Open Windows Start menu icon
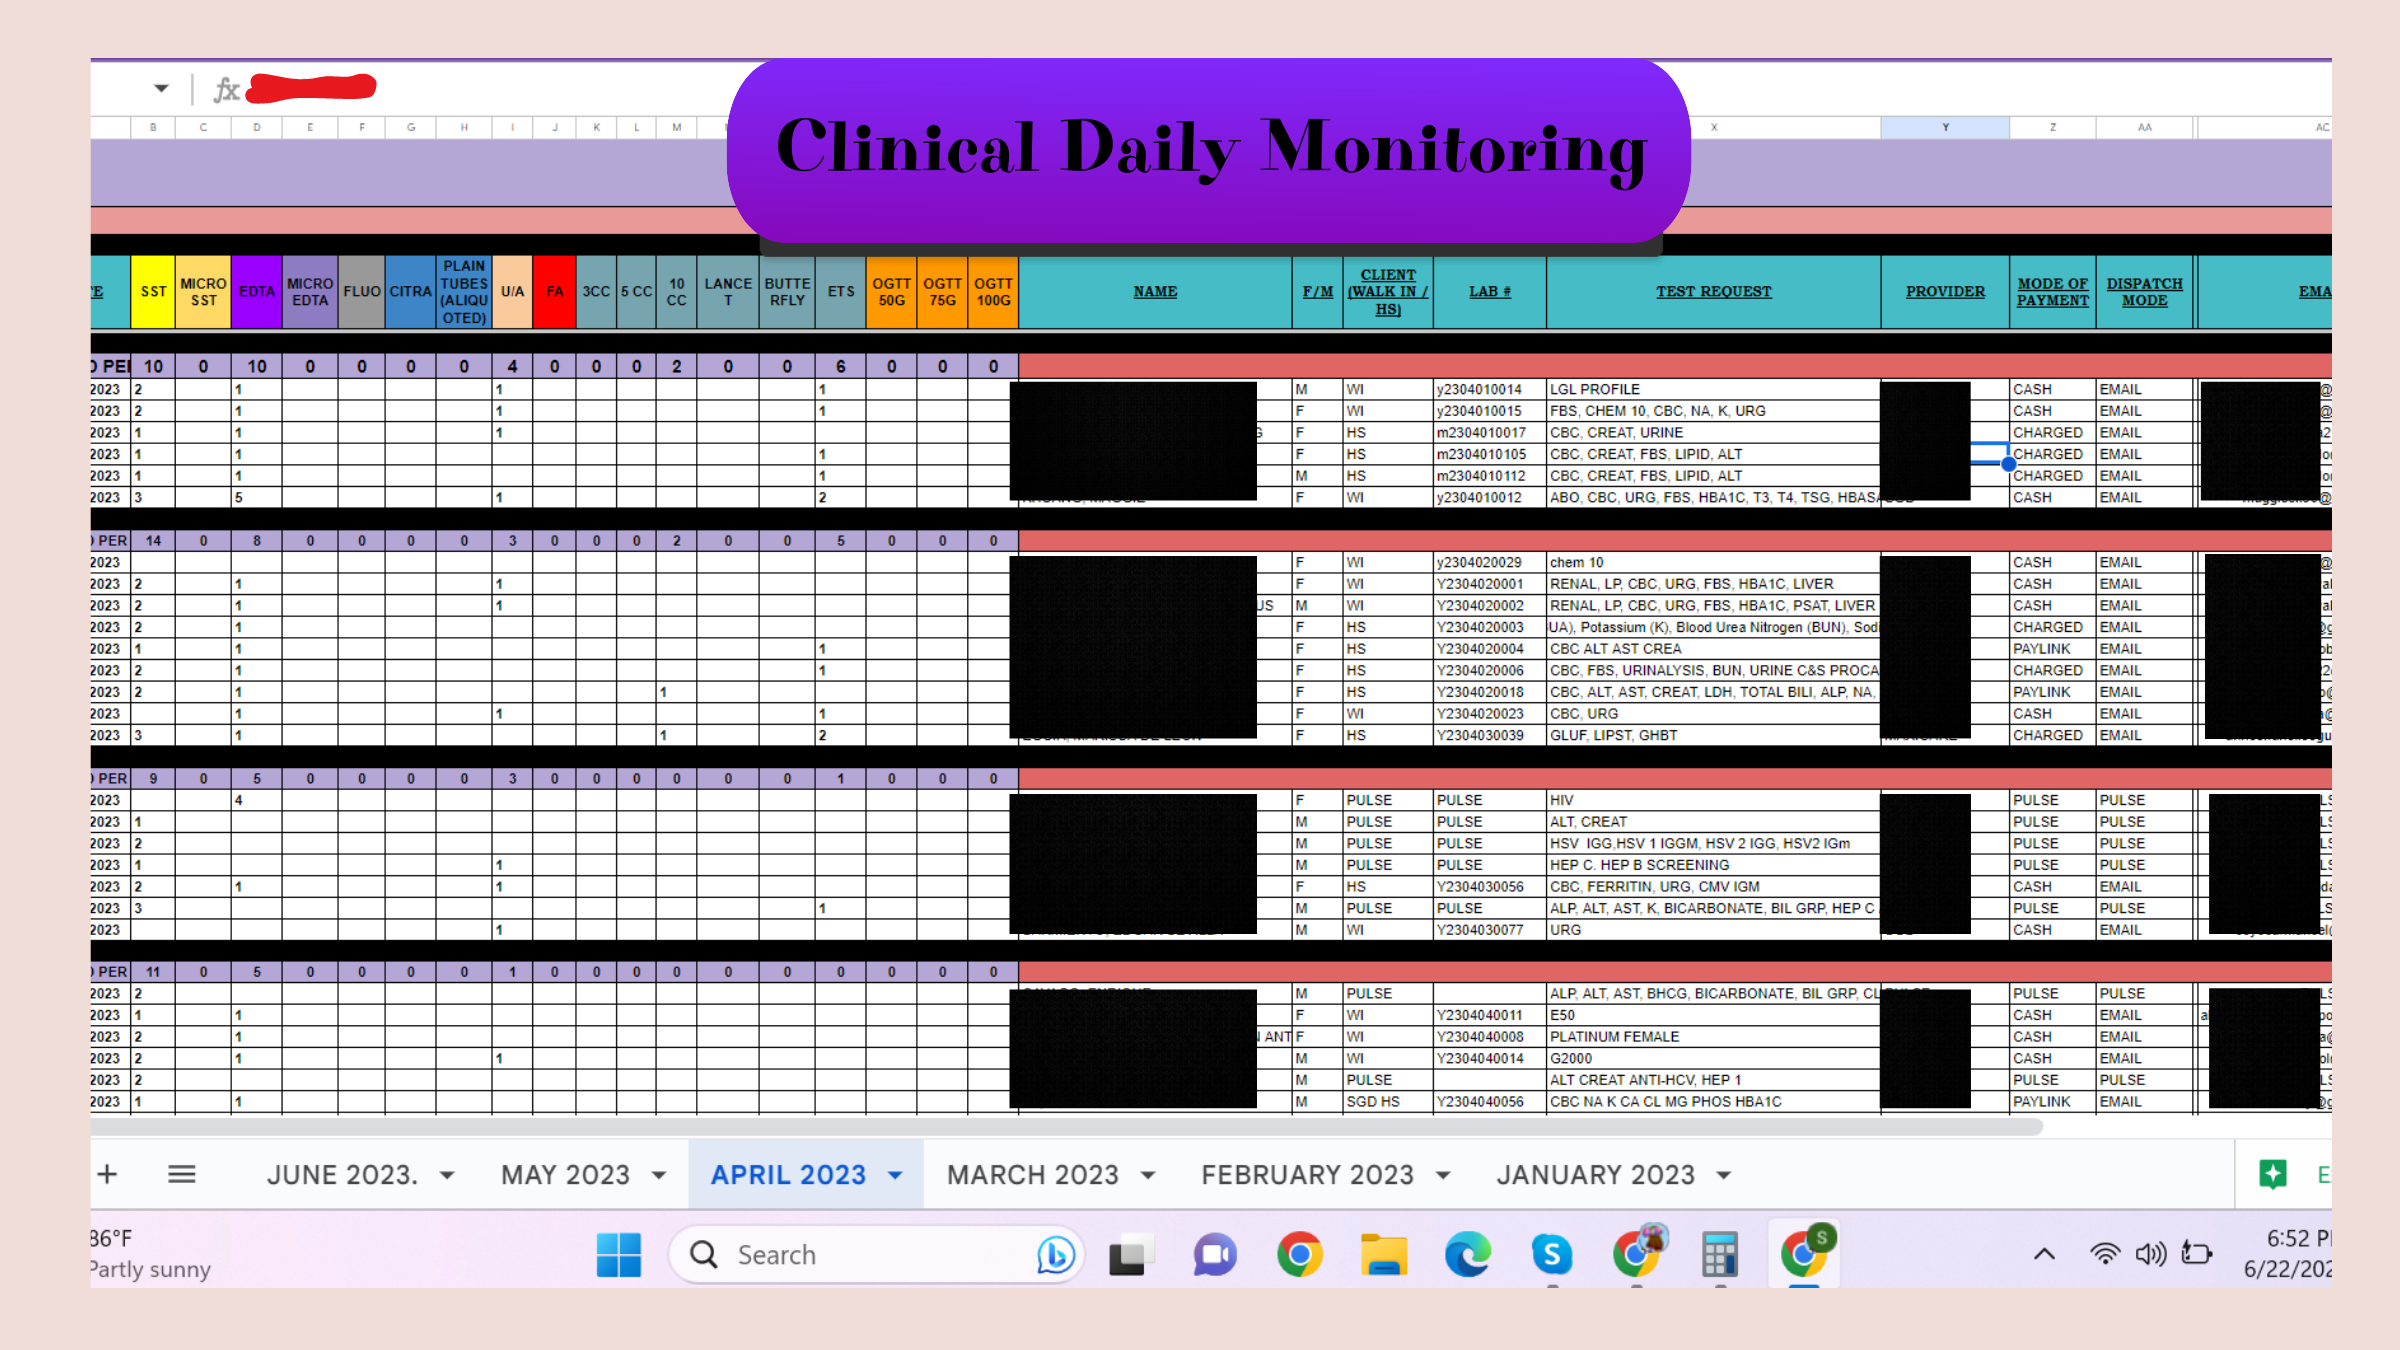This screenshot has width=2400, height=1350. pyautogui.click(x=618, y=1255)
